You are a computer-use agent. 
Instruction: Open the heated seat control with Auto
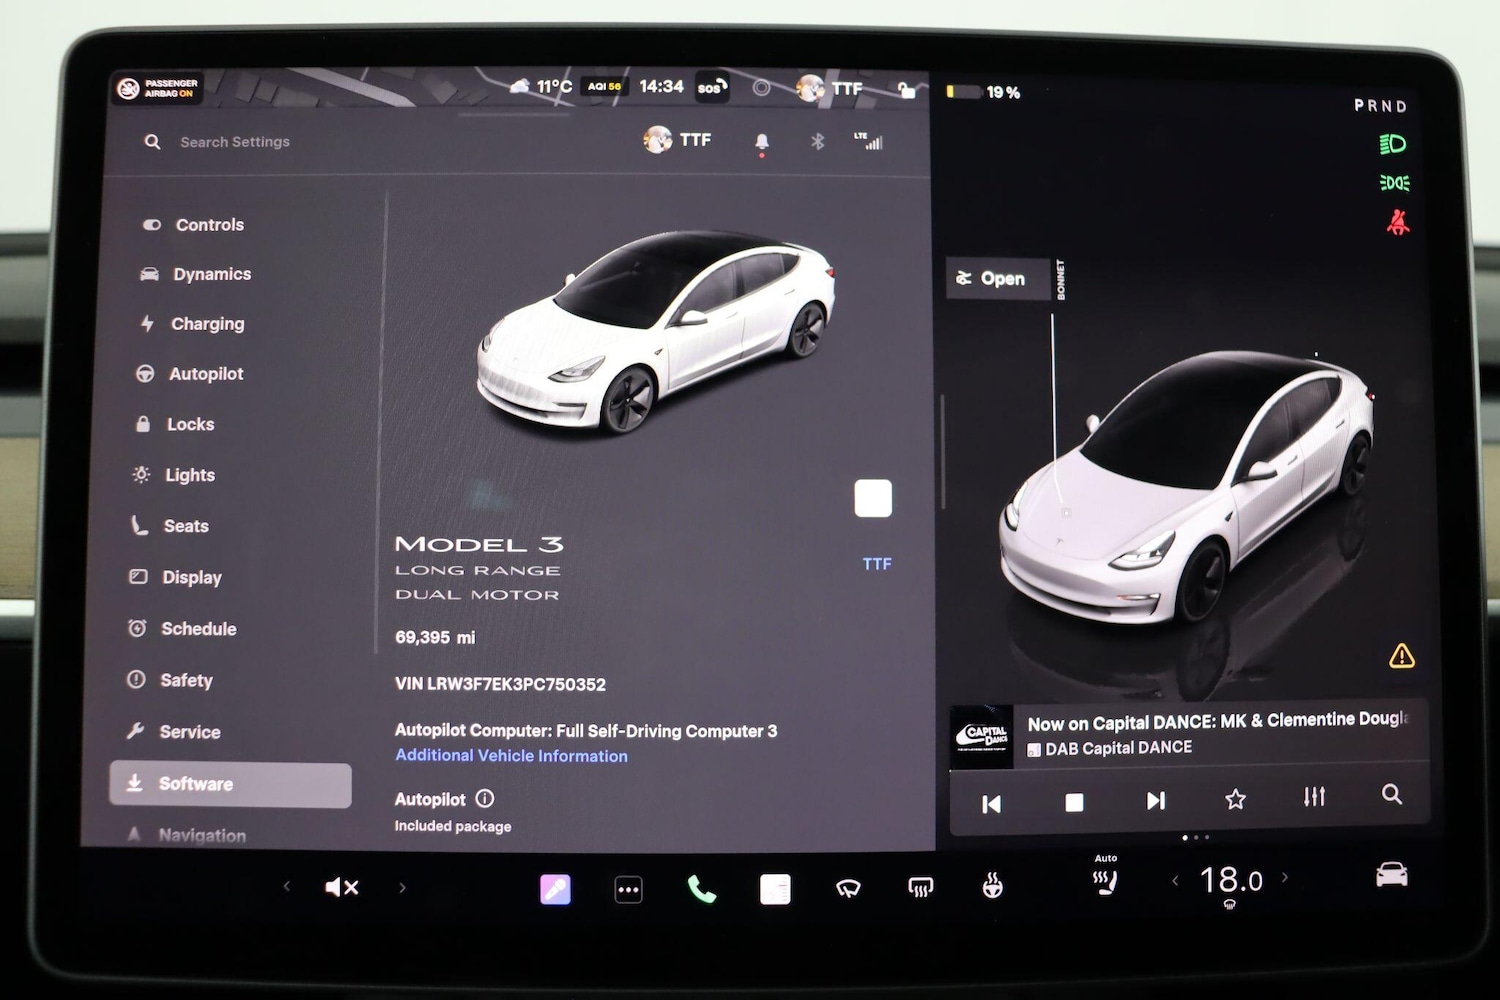coord(1103,880)
